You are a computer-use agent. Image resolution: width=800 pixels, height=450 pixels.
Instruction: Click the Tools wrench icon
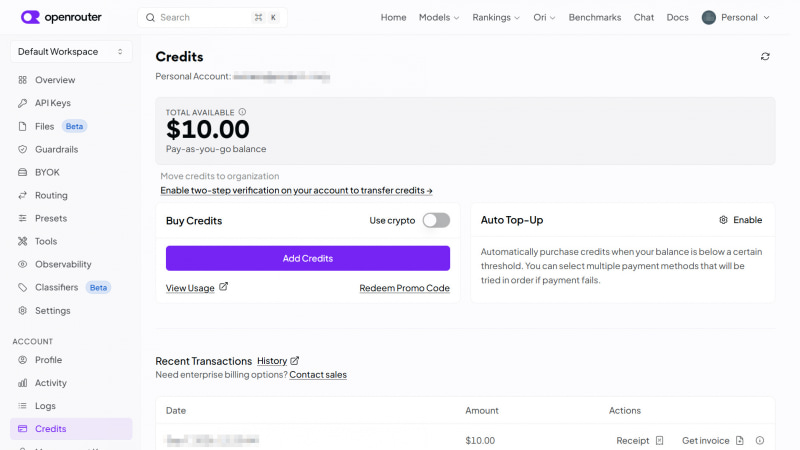[22, 241]
